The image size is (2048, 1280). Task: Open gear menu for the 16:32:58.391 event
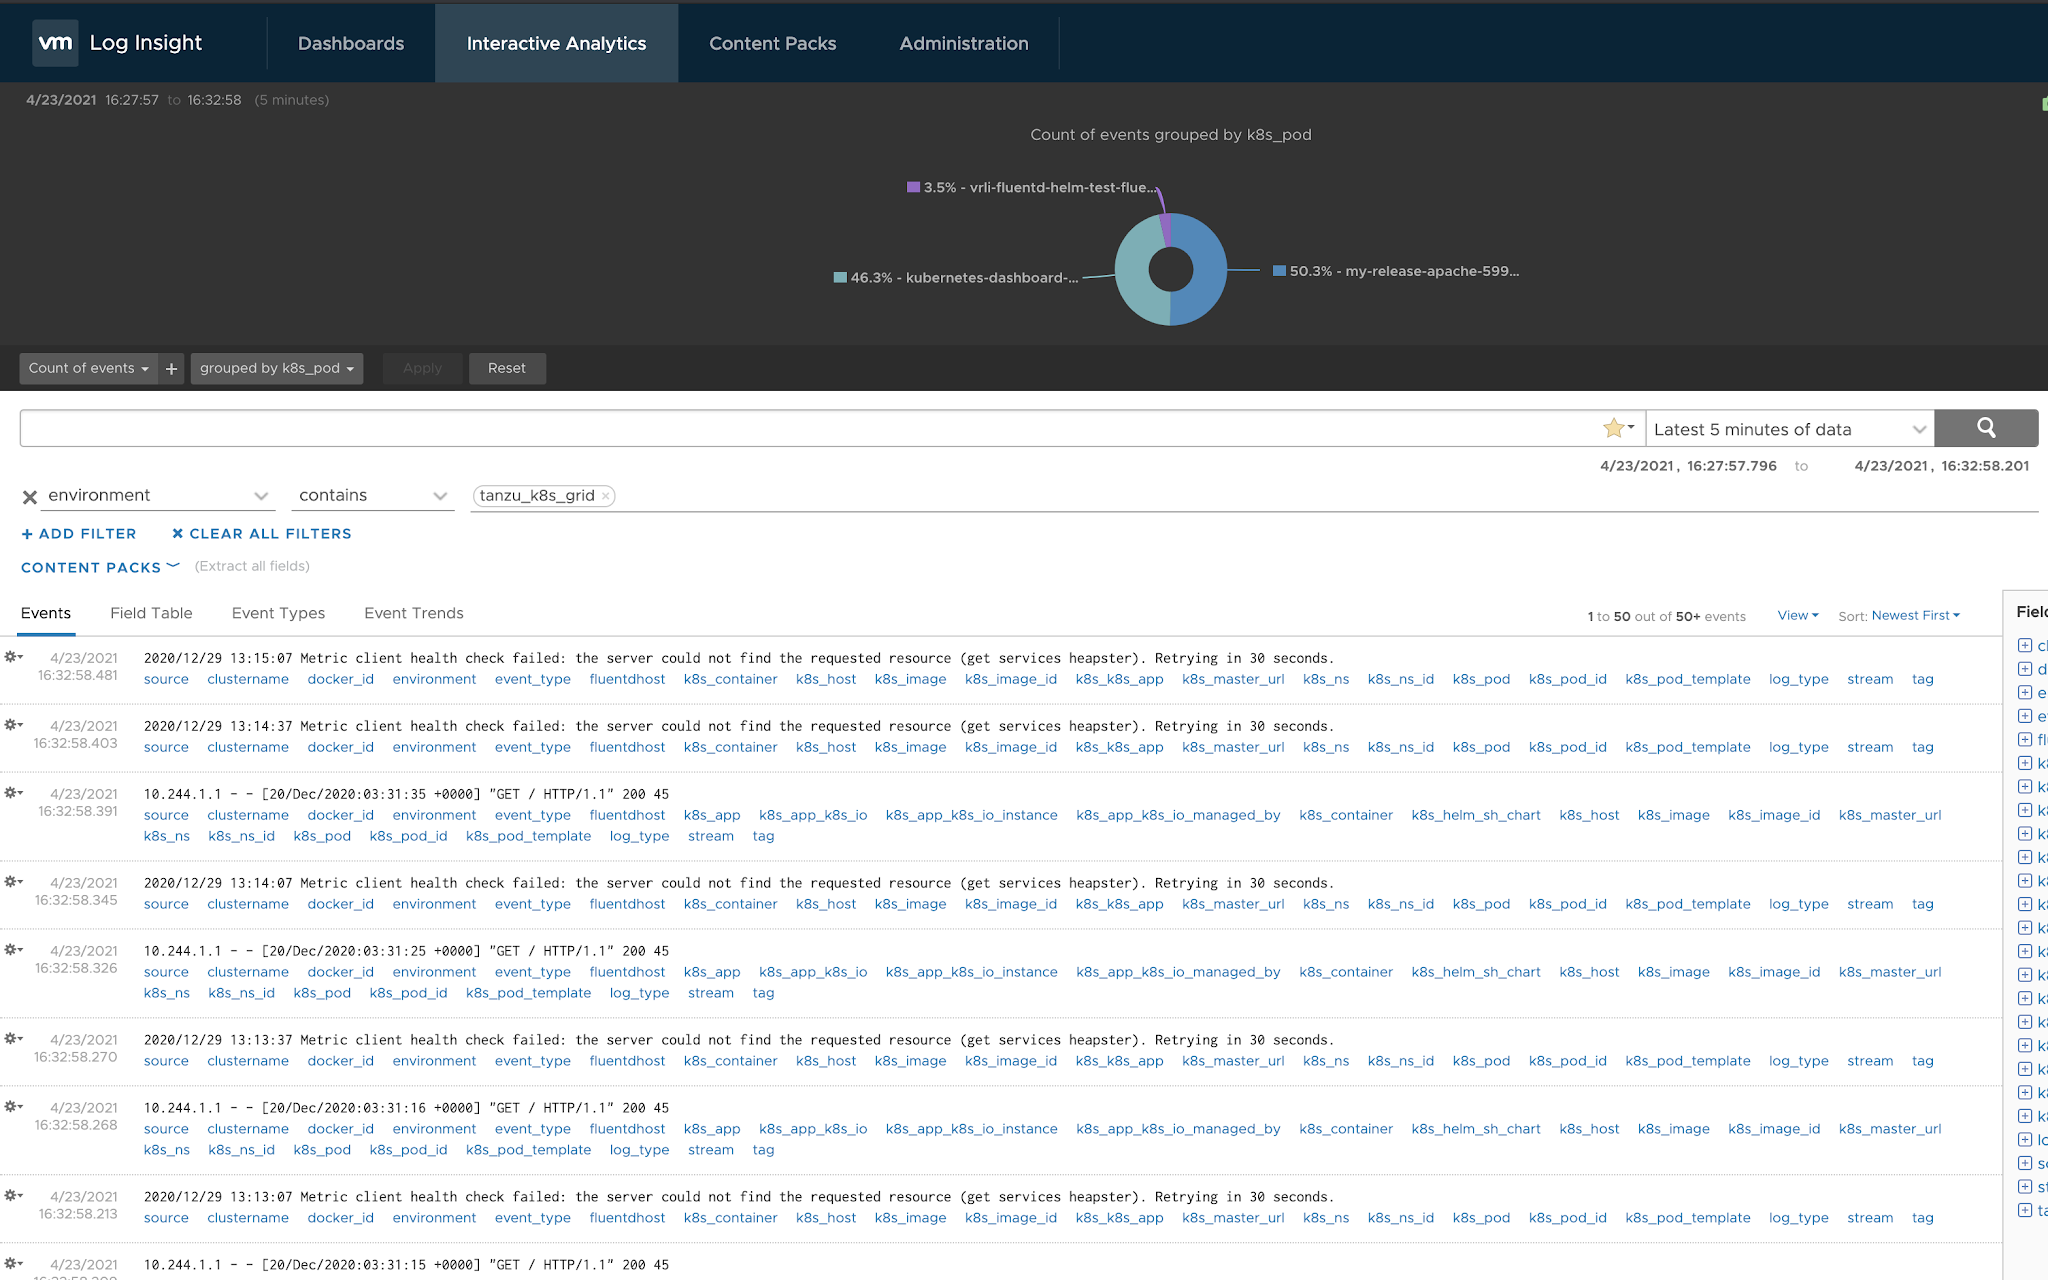[x=13, y=793]
